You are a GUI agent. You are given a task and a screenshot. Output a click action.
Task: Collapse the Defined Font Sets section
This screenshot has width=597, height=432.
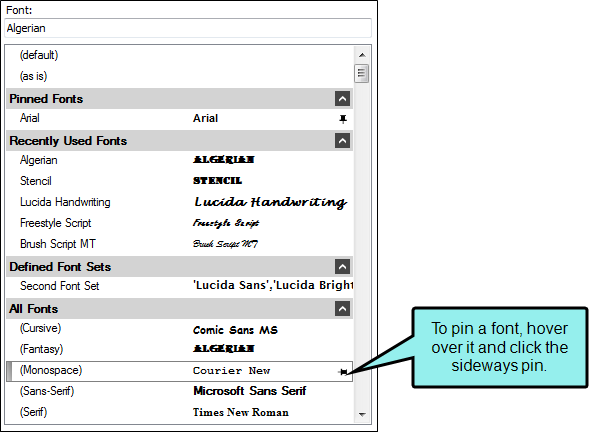[342, 267]
